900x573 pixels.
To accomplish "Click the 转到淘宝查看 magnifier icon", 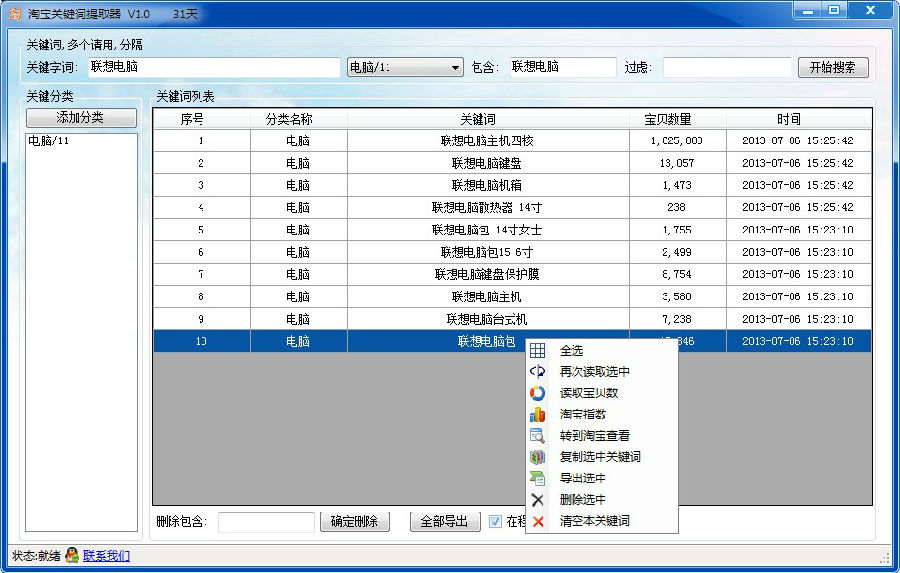I will (x=538, y=436).
